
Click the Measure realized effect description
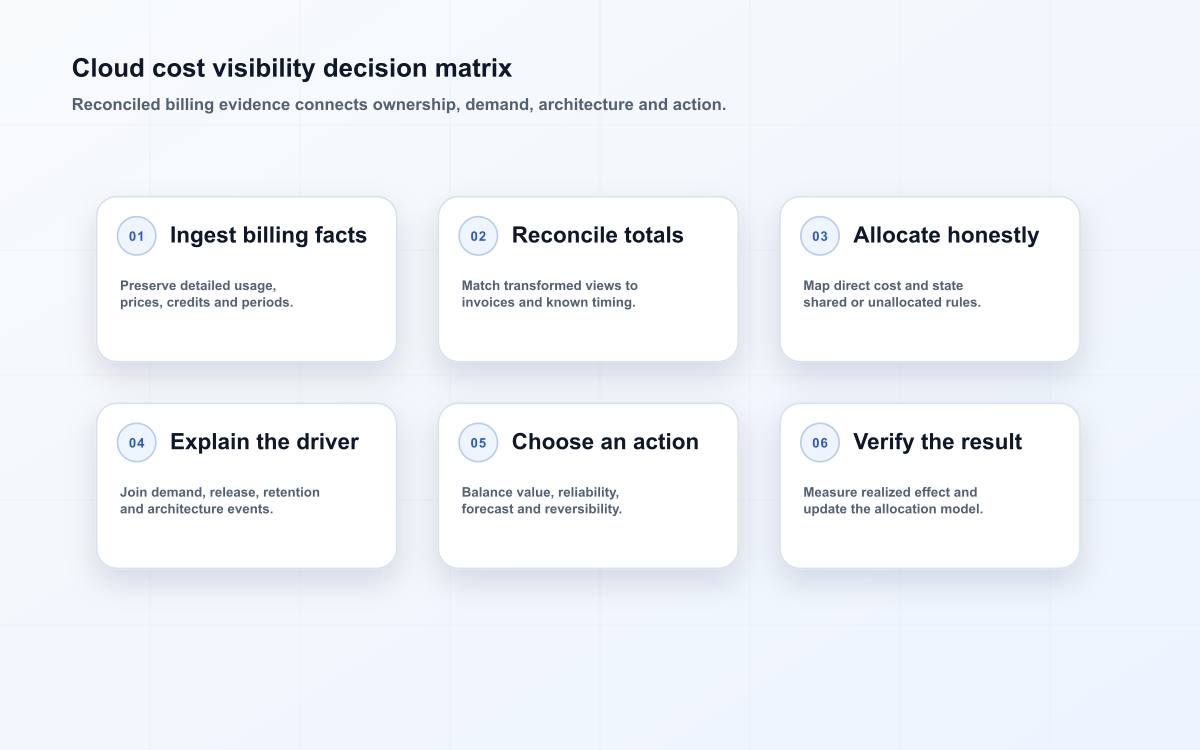893,500
